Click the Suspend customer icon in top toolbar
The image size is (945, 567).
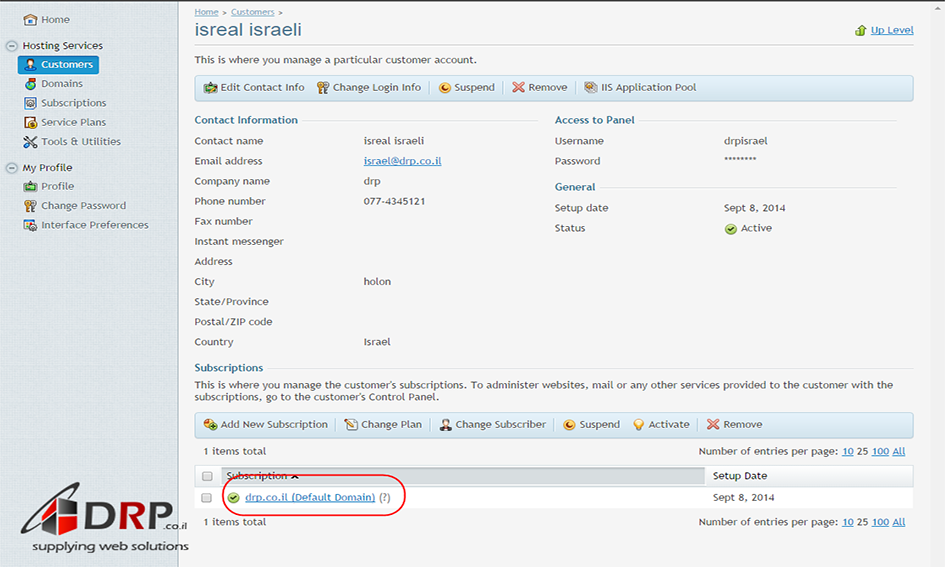tap(445, 88)
